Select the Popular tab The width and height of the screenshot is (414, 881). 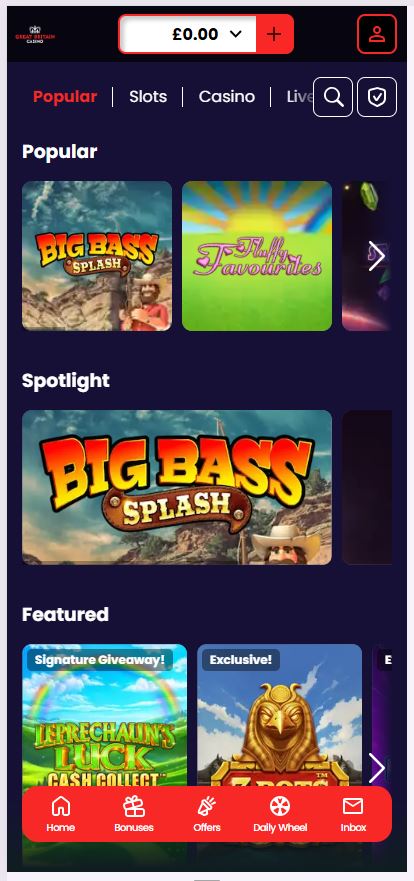point(65,97)
